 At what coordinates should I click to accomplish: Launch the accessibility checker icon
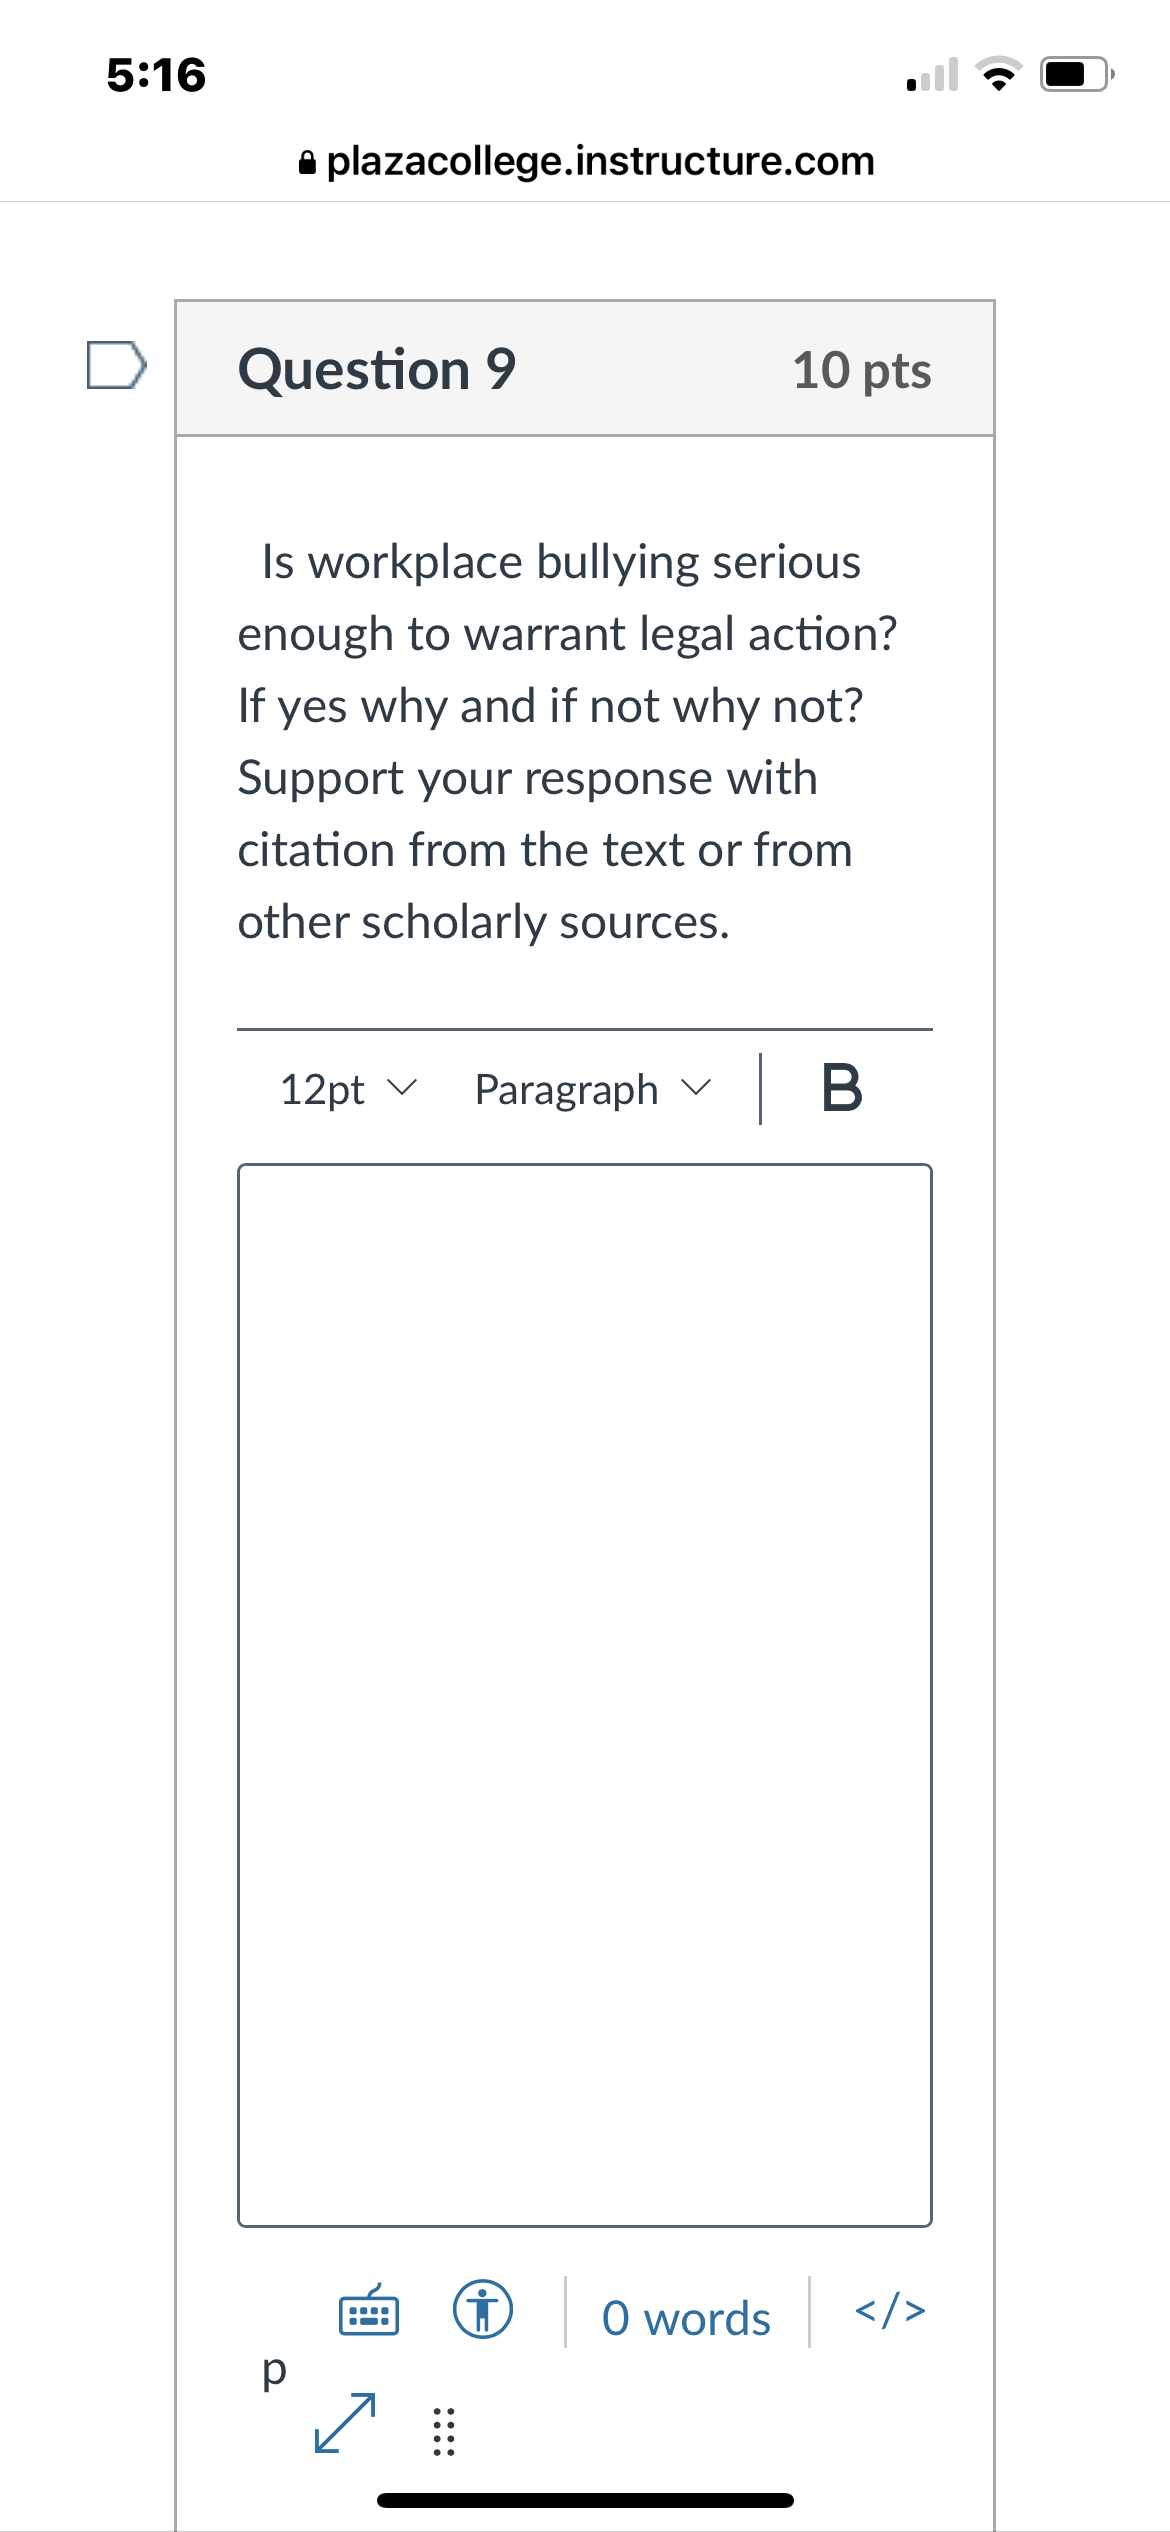click(x=483, y=2311)
